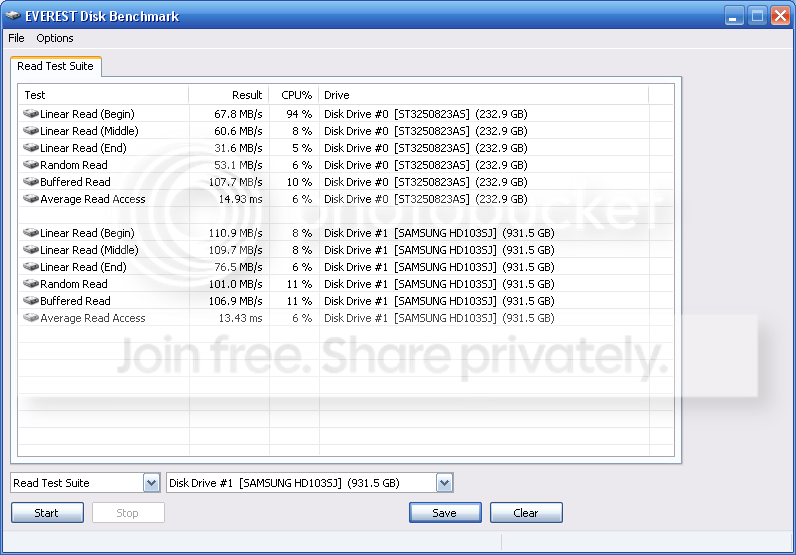Click disk icon beside Random Read 101.0 MB/s

pyautogui.click(x=31, y=283)
